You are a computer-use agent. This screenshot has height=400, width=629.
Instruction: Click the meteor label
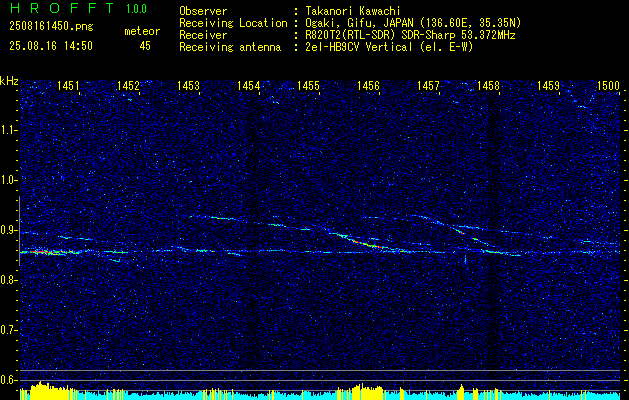[142, 31]
